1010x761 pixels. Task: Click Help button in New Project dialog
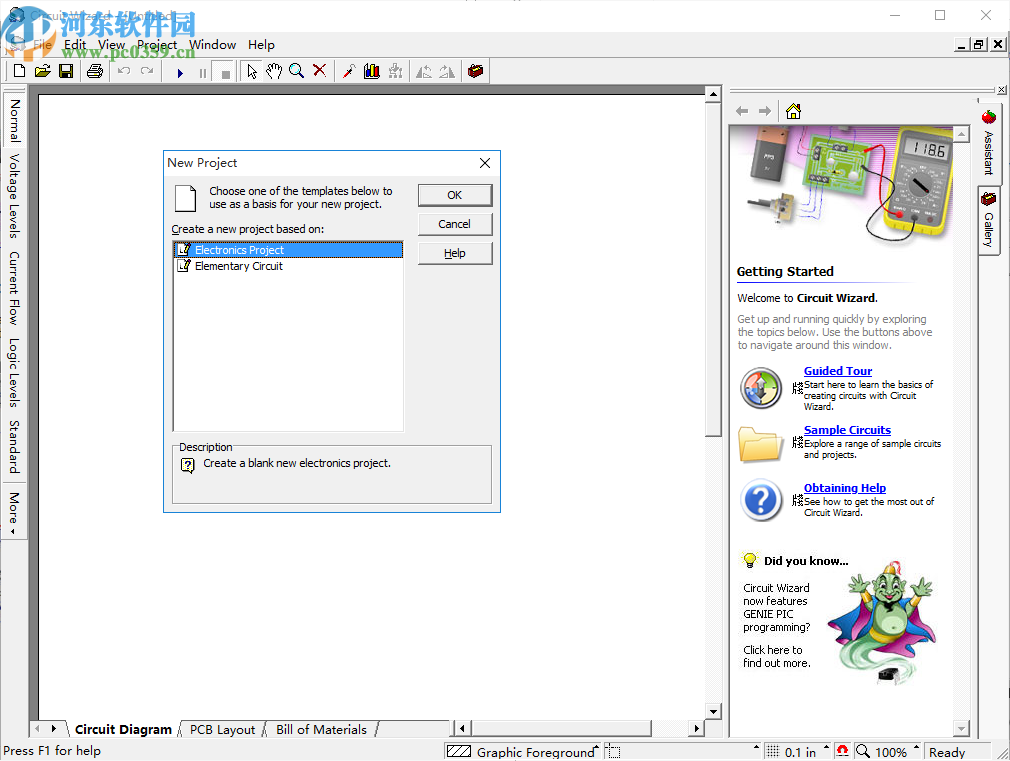[x=455, y=253]
